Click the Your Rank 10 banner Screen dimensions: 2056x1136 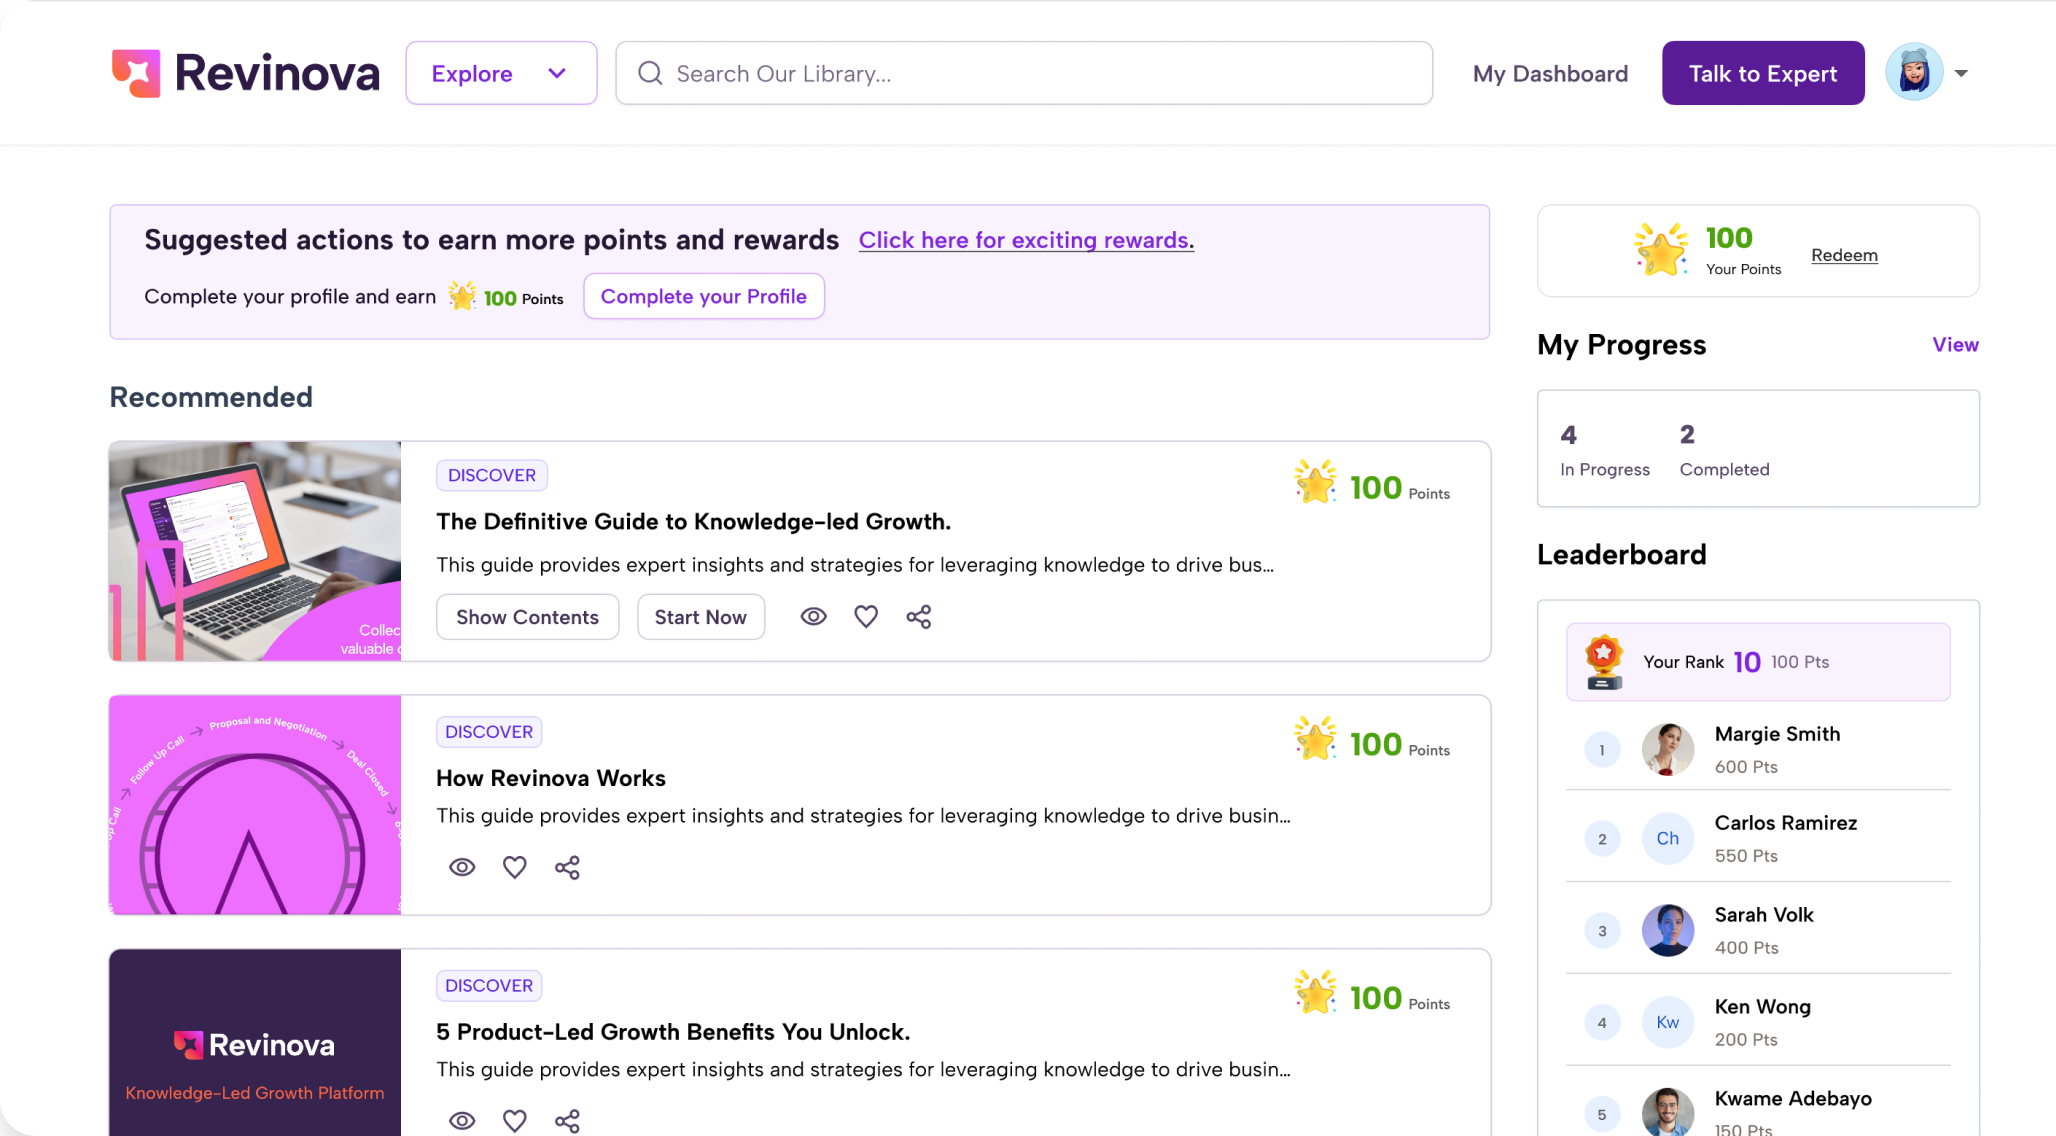click(1758, 662)
